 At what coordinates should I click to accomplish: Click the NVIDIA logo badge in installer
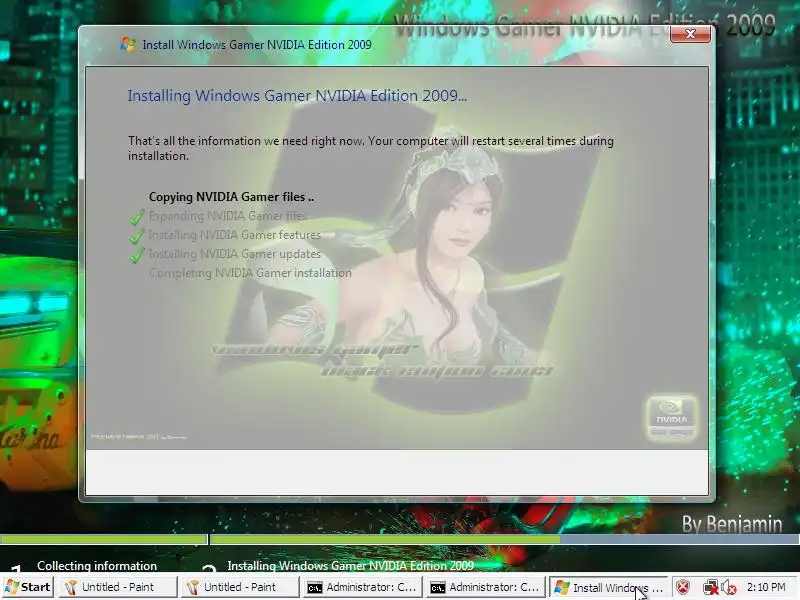[x=671, y=417]
